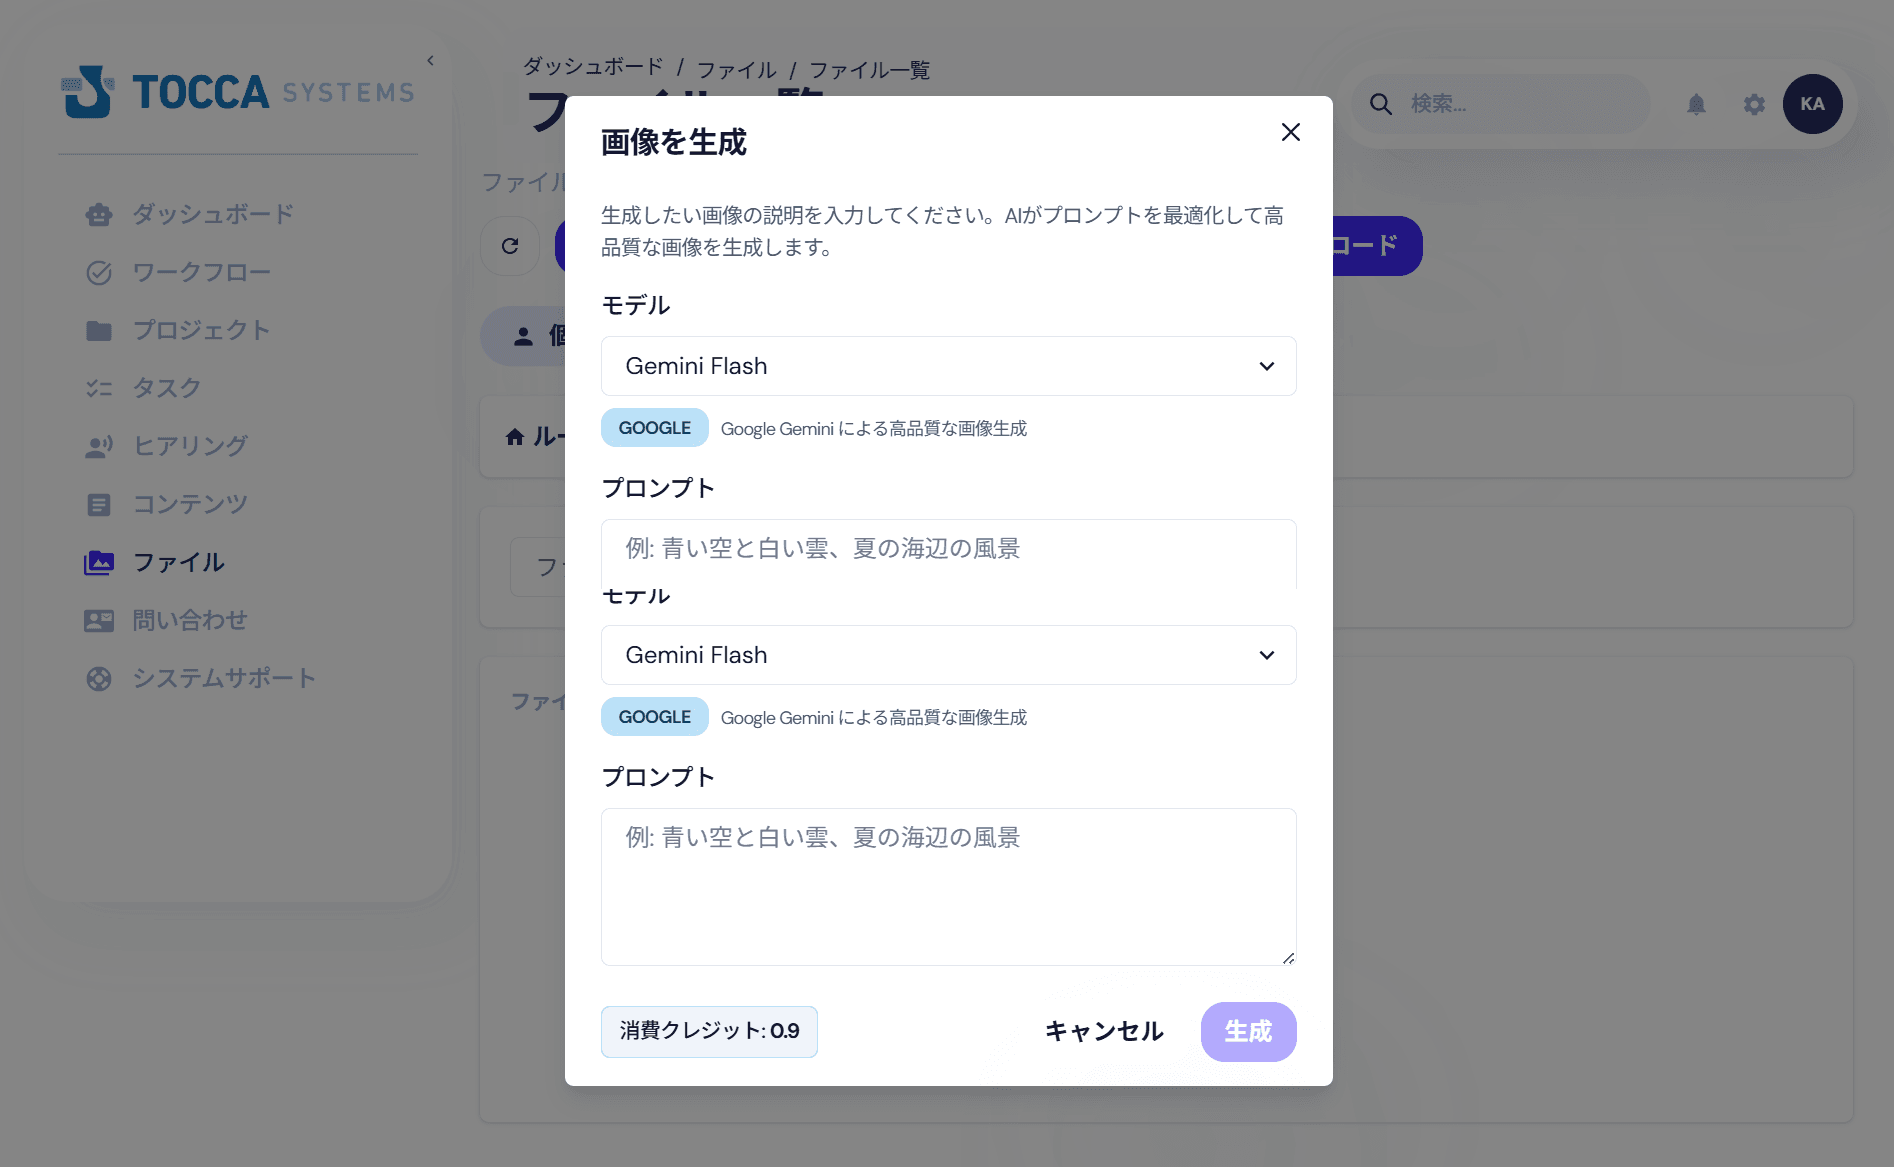The width and height of the screenshot is (1894, 1167).
Task: Select the タスク checklist icon
Action: (x=100, y=388)
